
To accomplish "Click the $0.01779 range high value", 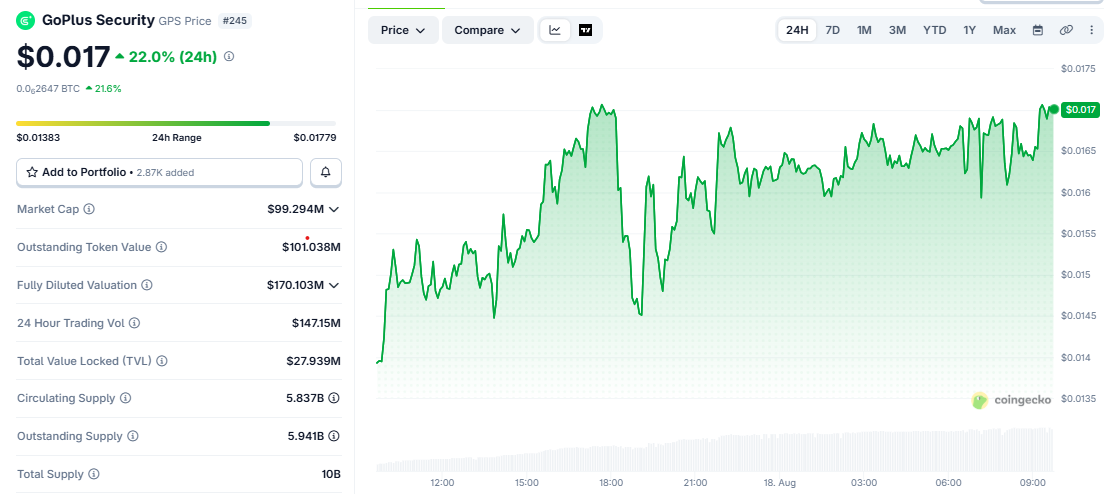I will pyautogui.click(x=315, y=137).
